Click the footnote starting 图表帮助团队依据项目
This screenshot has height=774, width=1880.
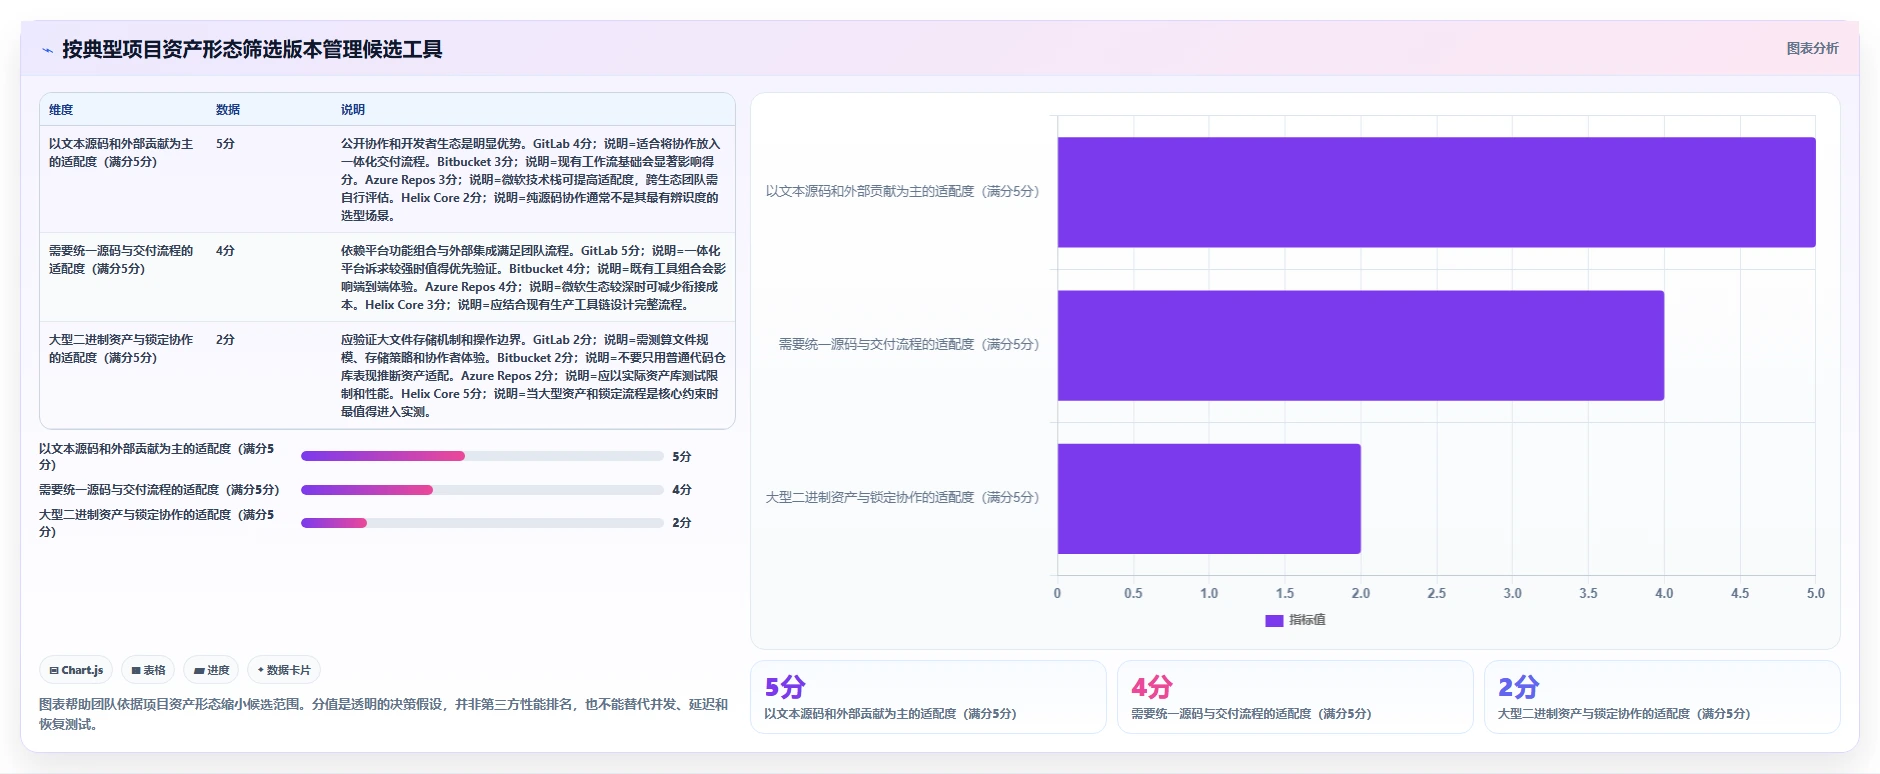[383, 714]
